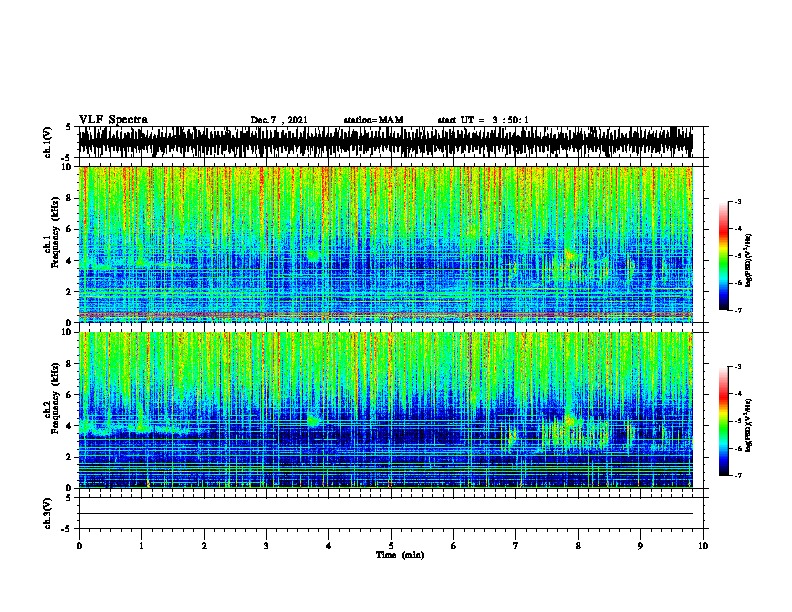The height and width of the screenshot is (612, 792).
Task: Click the -3 label on ch.1 color scale
Action: (x=738, y=201)
